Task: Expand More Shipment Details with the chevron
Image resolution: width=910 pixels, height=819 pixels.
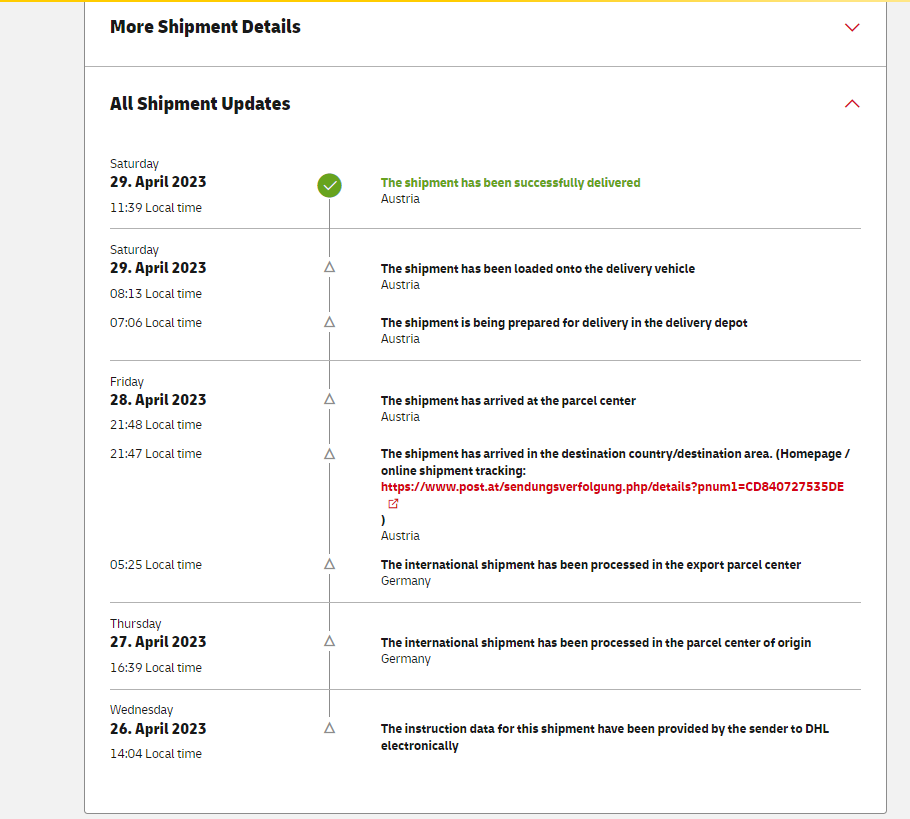Action: pyautogui.click(x=852, y=27)
